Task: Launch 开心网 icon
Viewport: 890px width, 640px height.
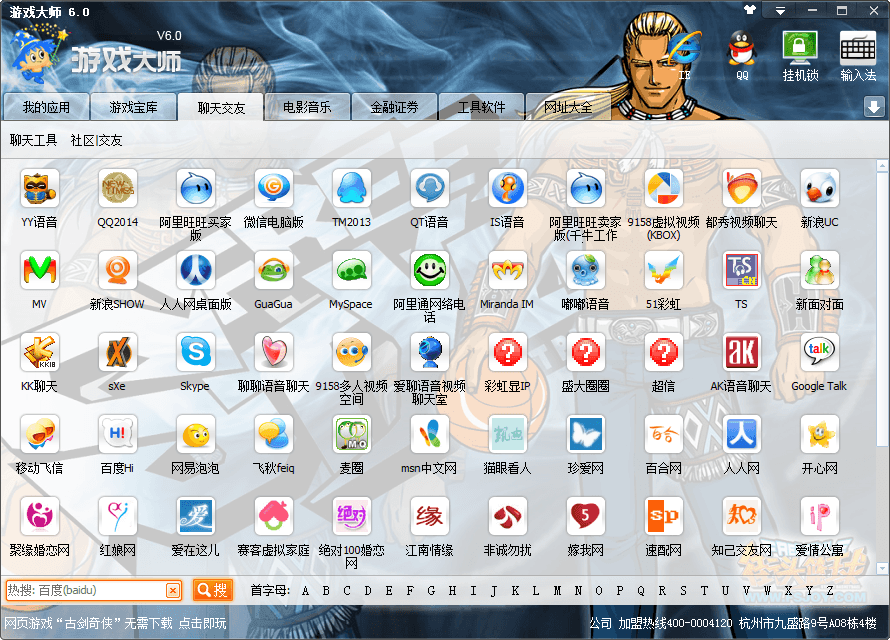Action: pos(820,434)
